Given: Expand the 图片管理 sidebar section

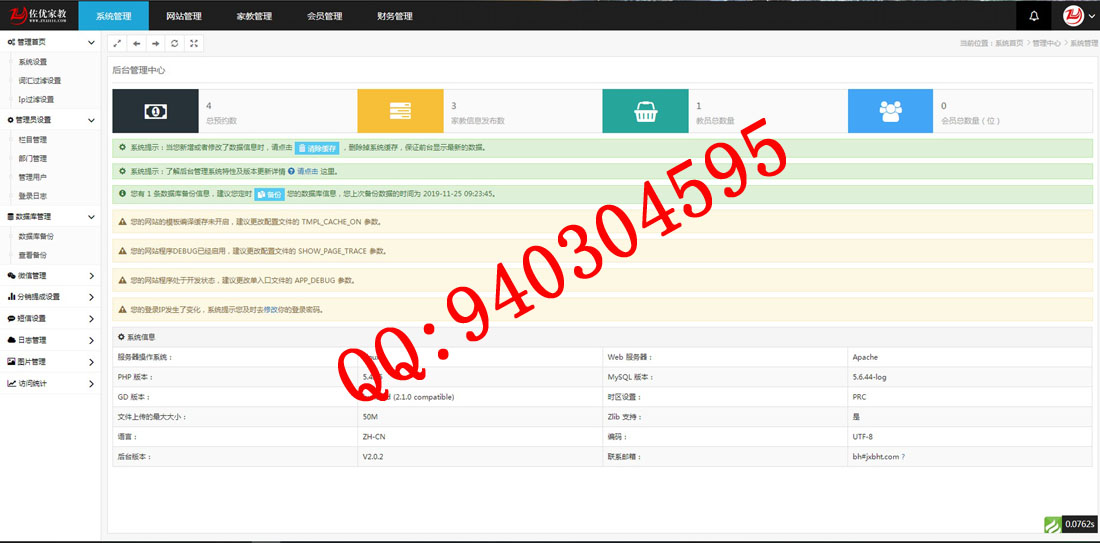Looking at the screenshot, I should 50,361.
